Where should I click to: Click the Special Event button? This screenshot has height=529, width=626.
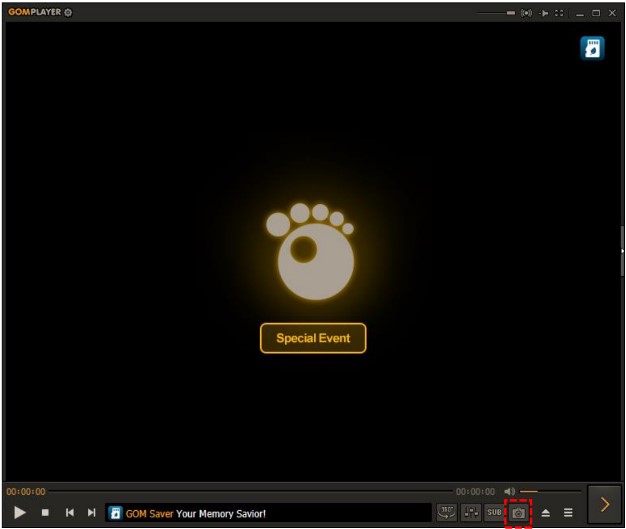[313, 338]
